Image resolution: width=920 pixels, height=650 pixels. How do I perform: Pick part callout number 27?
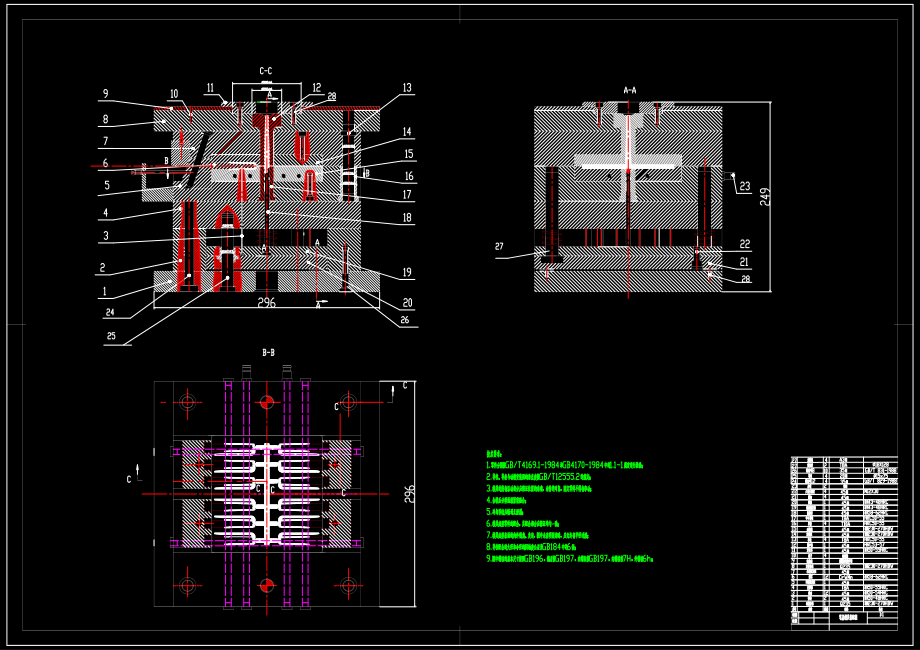(x=499, y=246)
